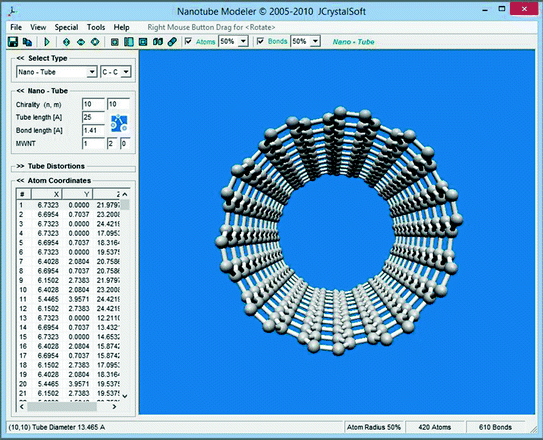Screen dimensions: 543x440
Task: Select atom row 11 in coordinates table
Action: tap(68, 299)
